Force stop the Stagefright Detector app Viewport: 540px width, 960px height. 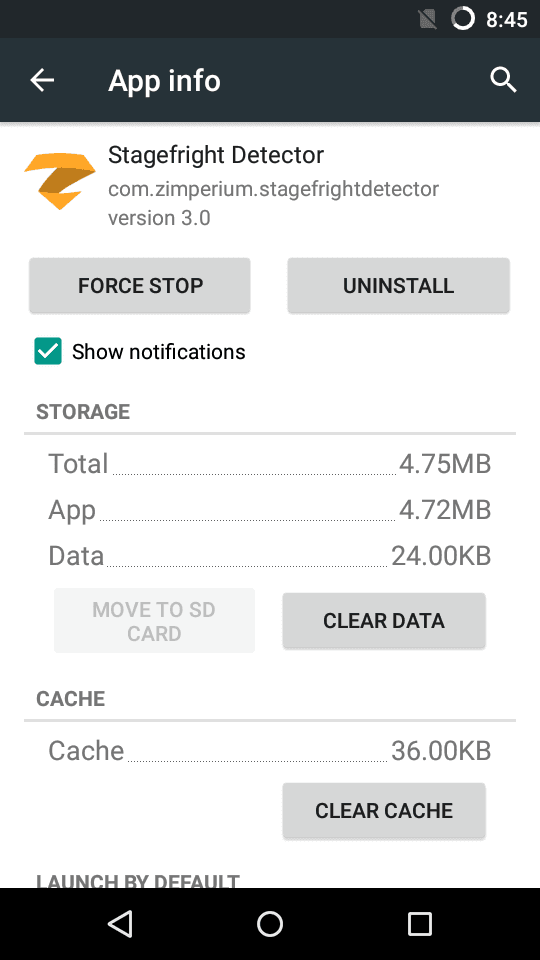tap(140, 285)
